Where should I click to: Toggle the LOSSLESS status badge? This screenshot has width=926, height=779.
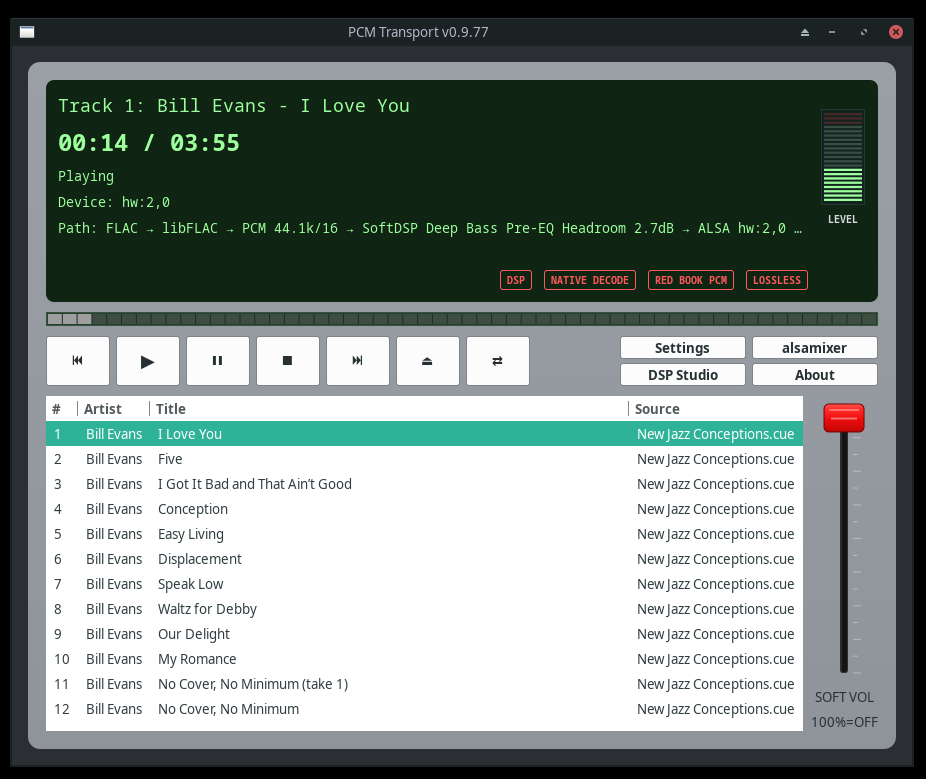777,280
